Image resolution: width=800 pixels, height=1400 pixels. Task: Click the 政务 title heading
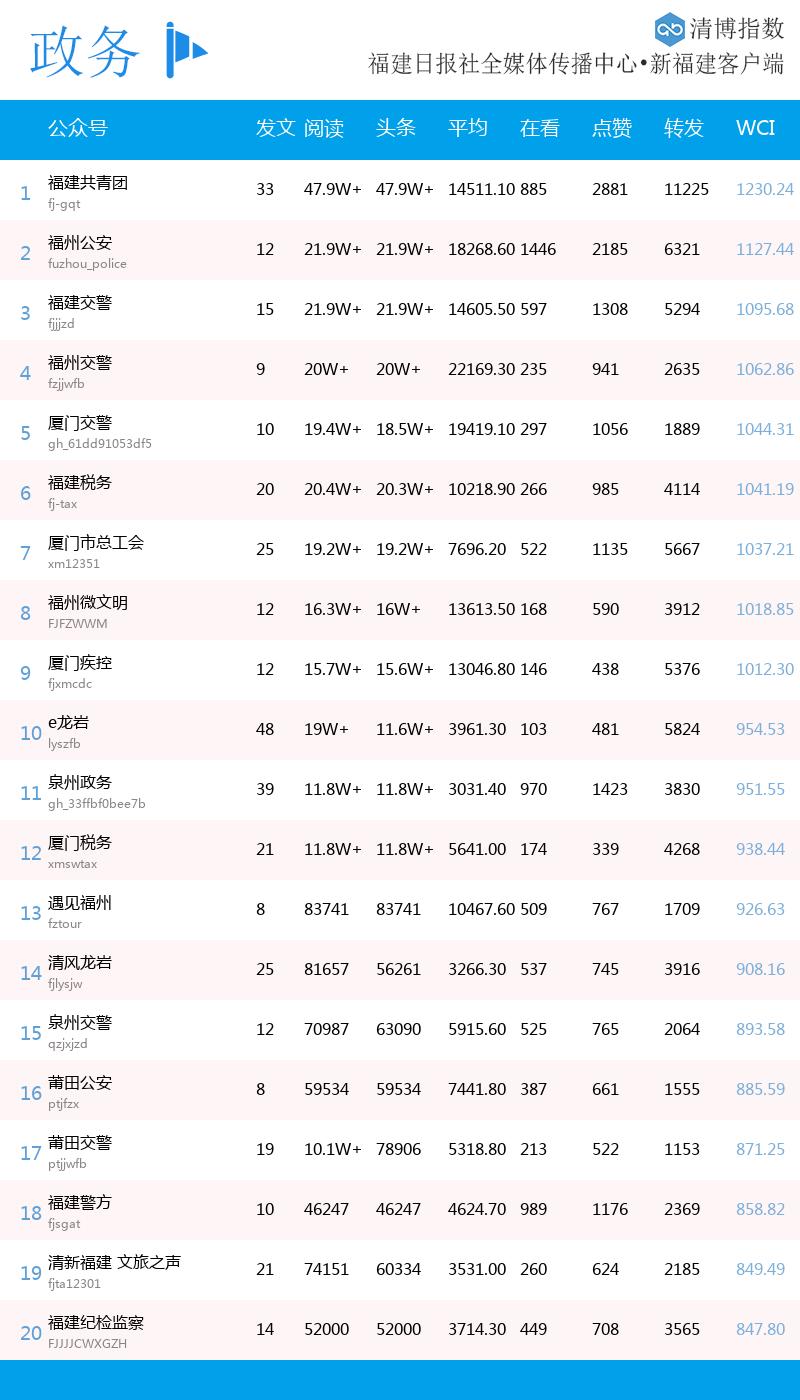click(84, 52)
